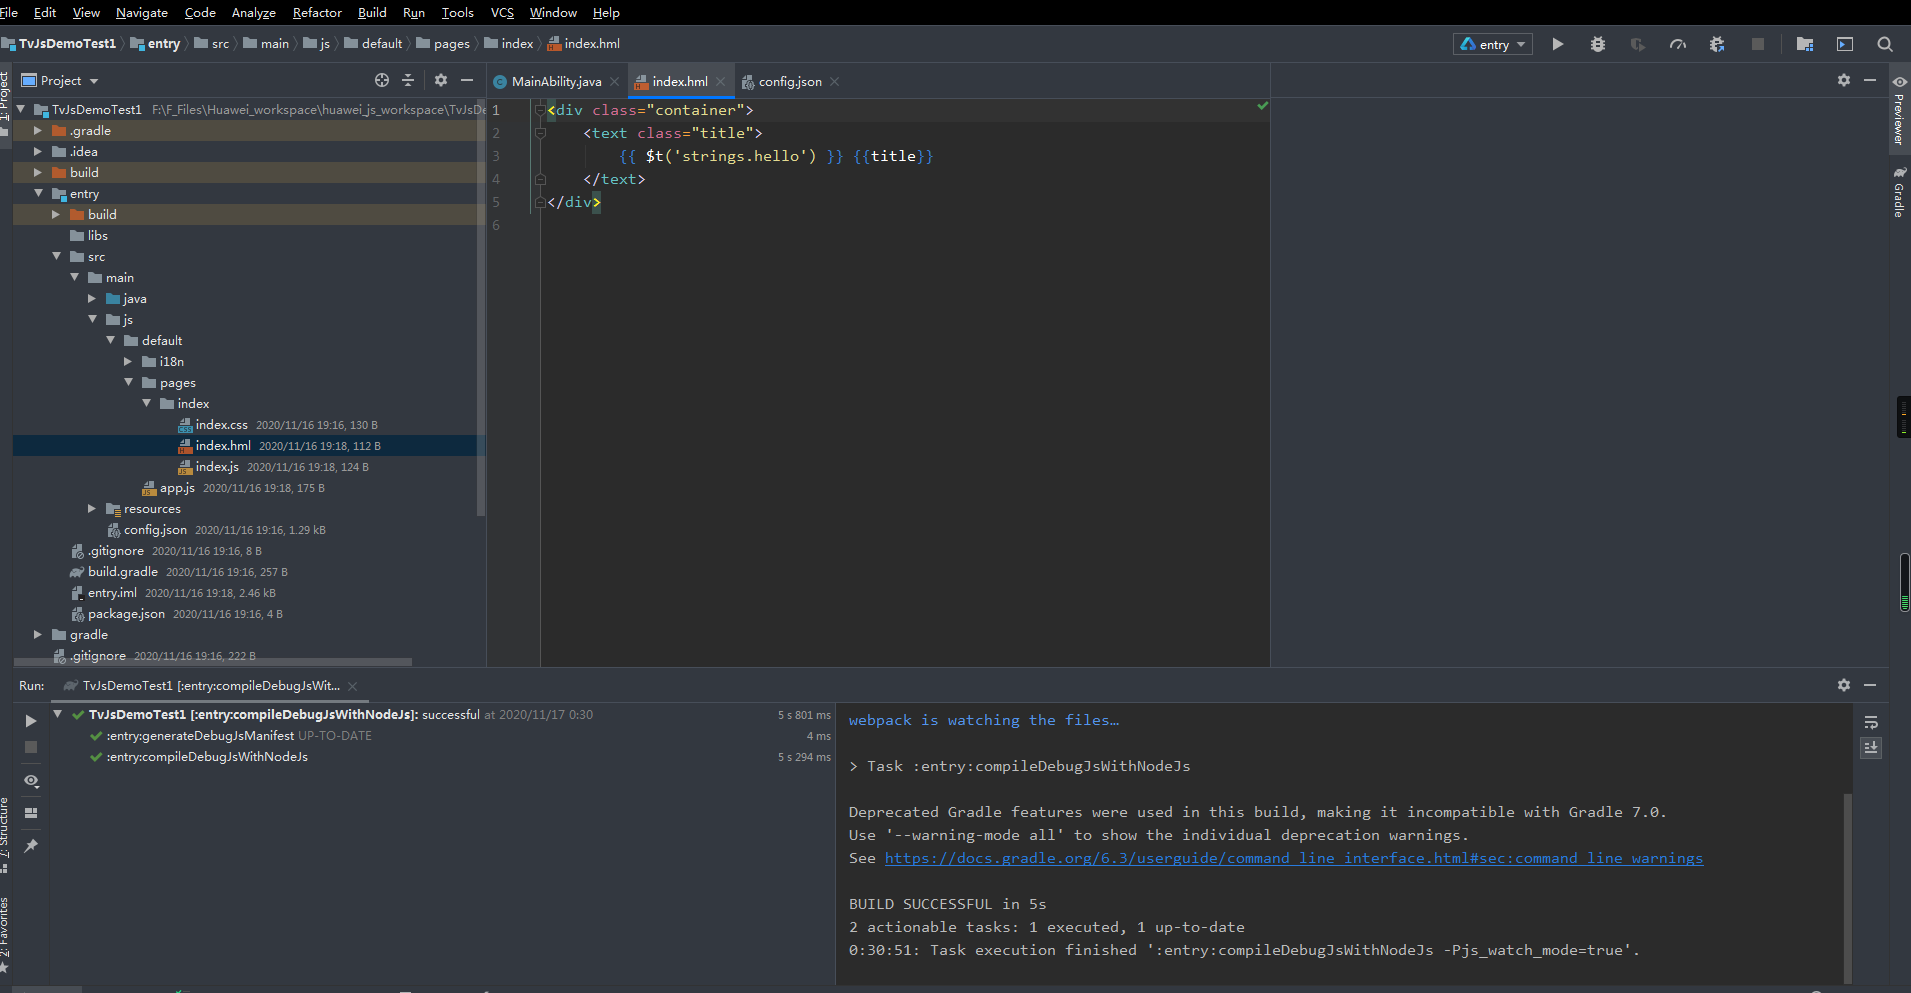Collapse the pages folder
This screenshot has width=1911, height=993.
(x=128, y=383)
